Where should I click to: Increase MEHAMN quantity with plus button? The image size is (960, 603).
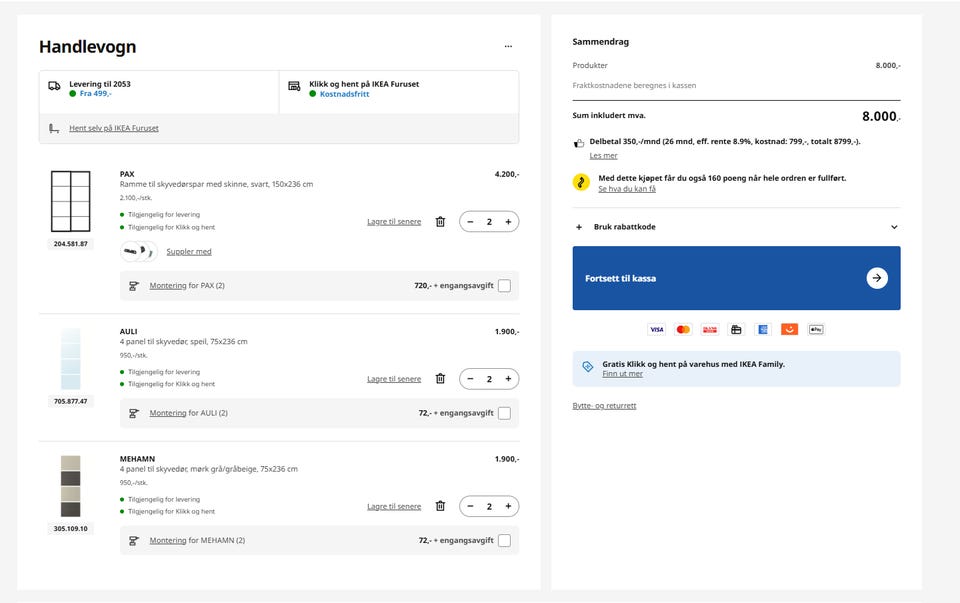click(x=508, y=507)
